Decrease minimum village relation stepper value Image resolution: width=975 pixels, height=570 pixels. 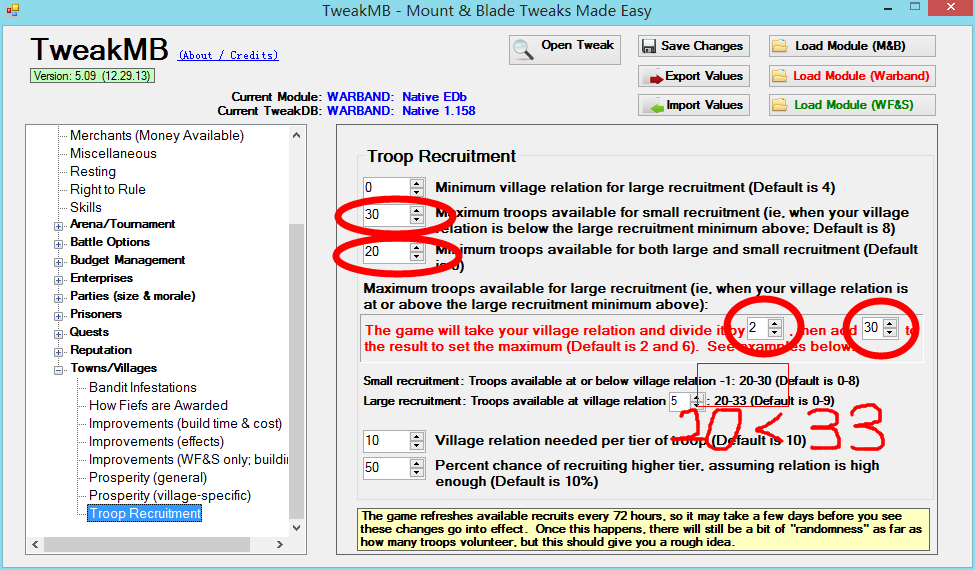click(417, 192)
